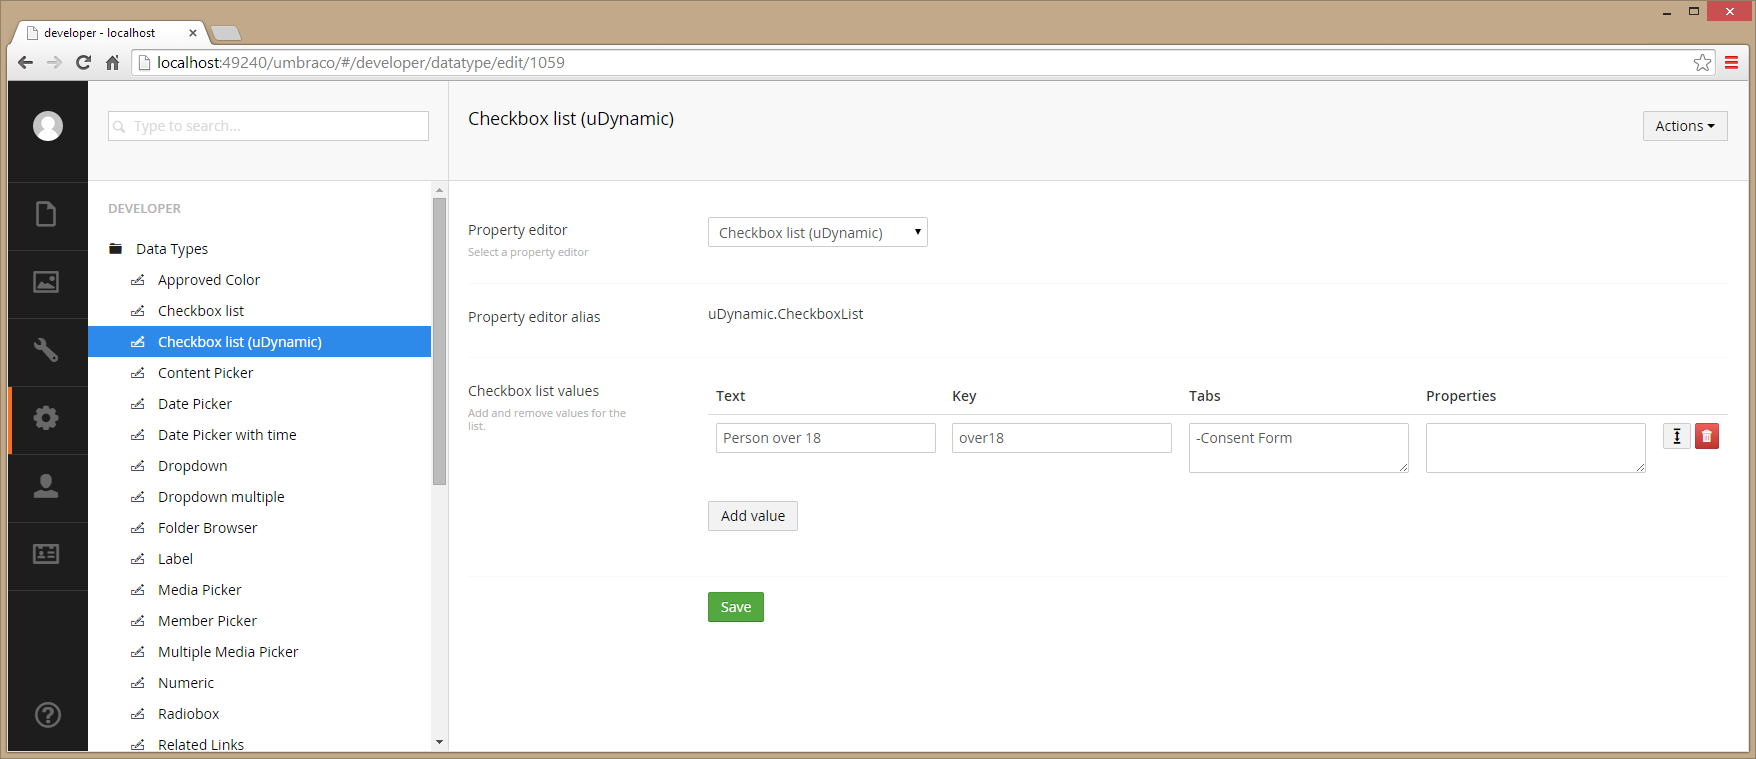Click the Type to search field
The width and height of the screenshot is (1756, 759).
pyautogui.click(x=268, y=126)
